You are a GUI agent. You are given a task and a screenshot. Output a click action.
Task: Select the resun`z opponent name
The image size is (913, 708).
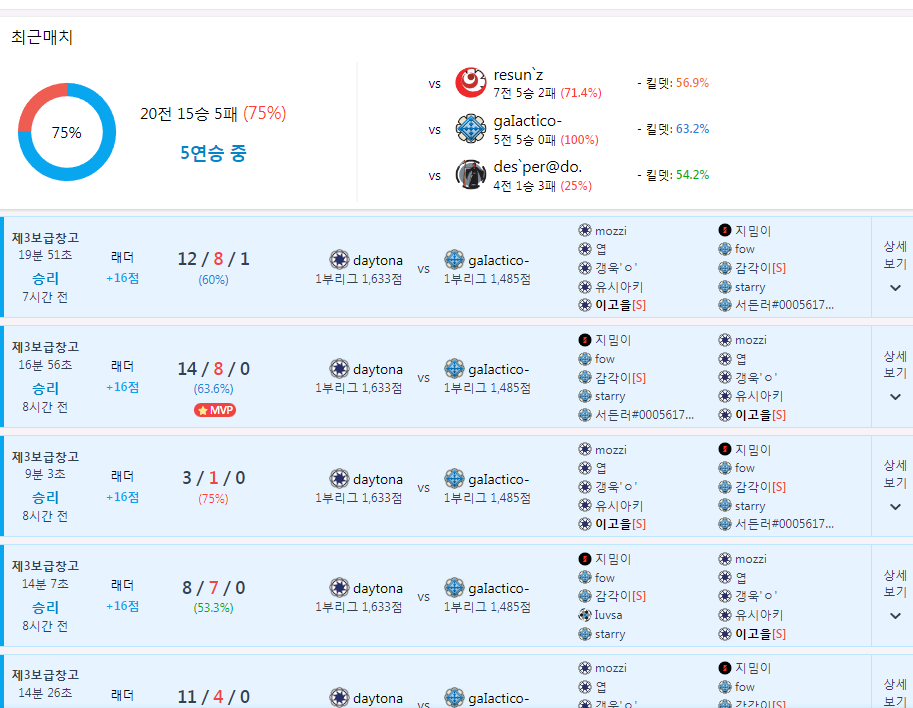(x=518, y=75)
